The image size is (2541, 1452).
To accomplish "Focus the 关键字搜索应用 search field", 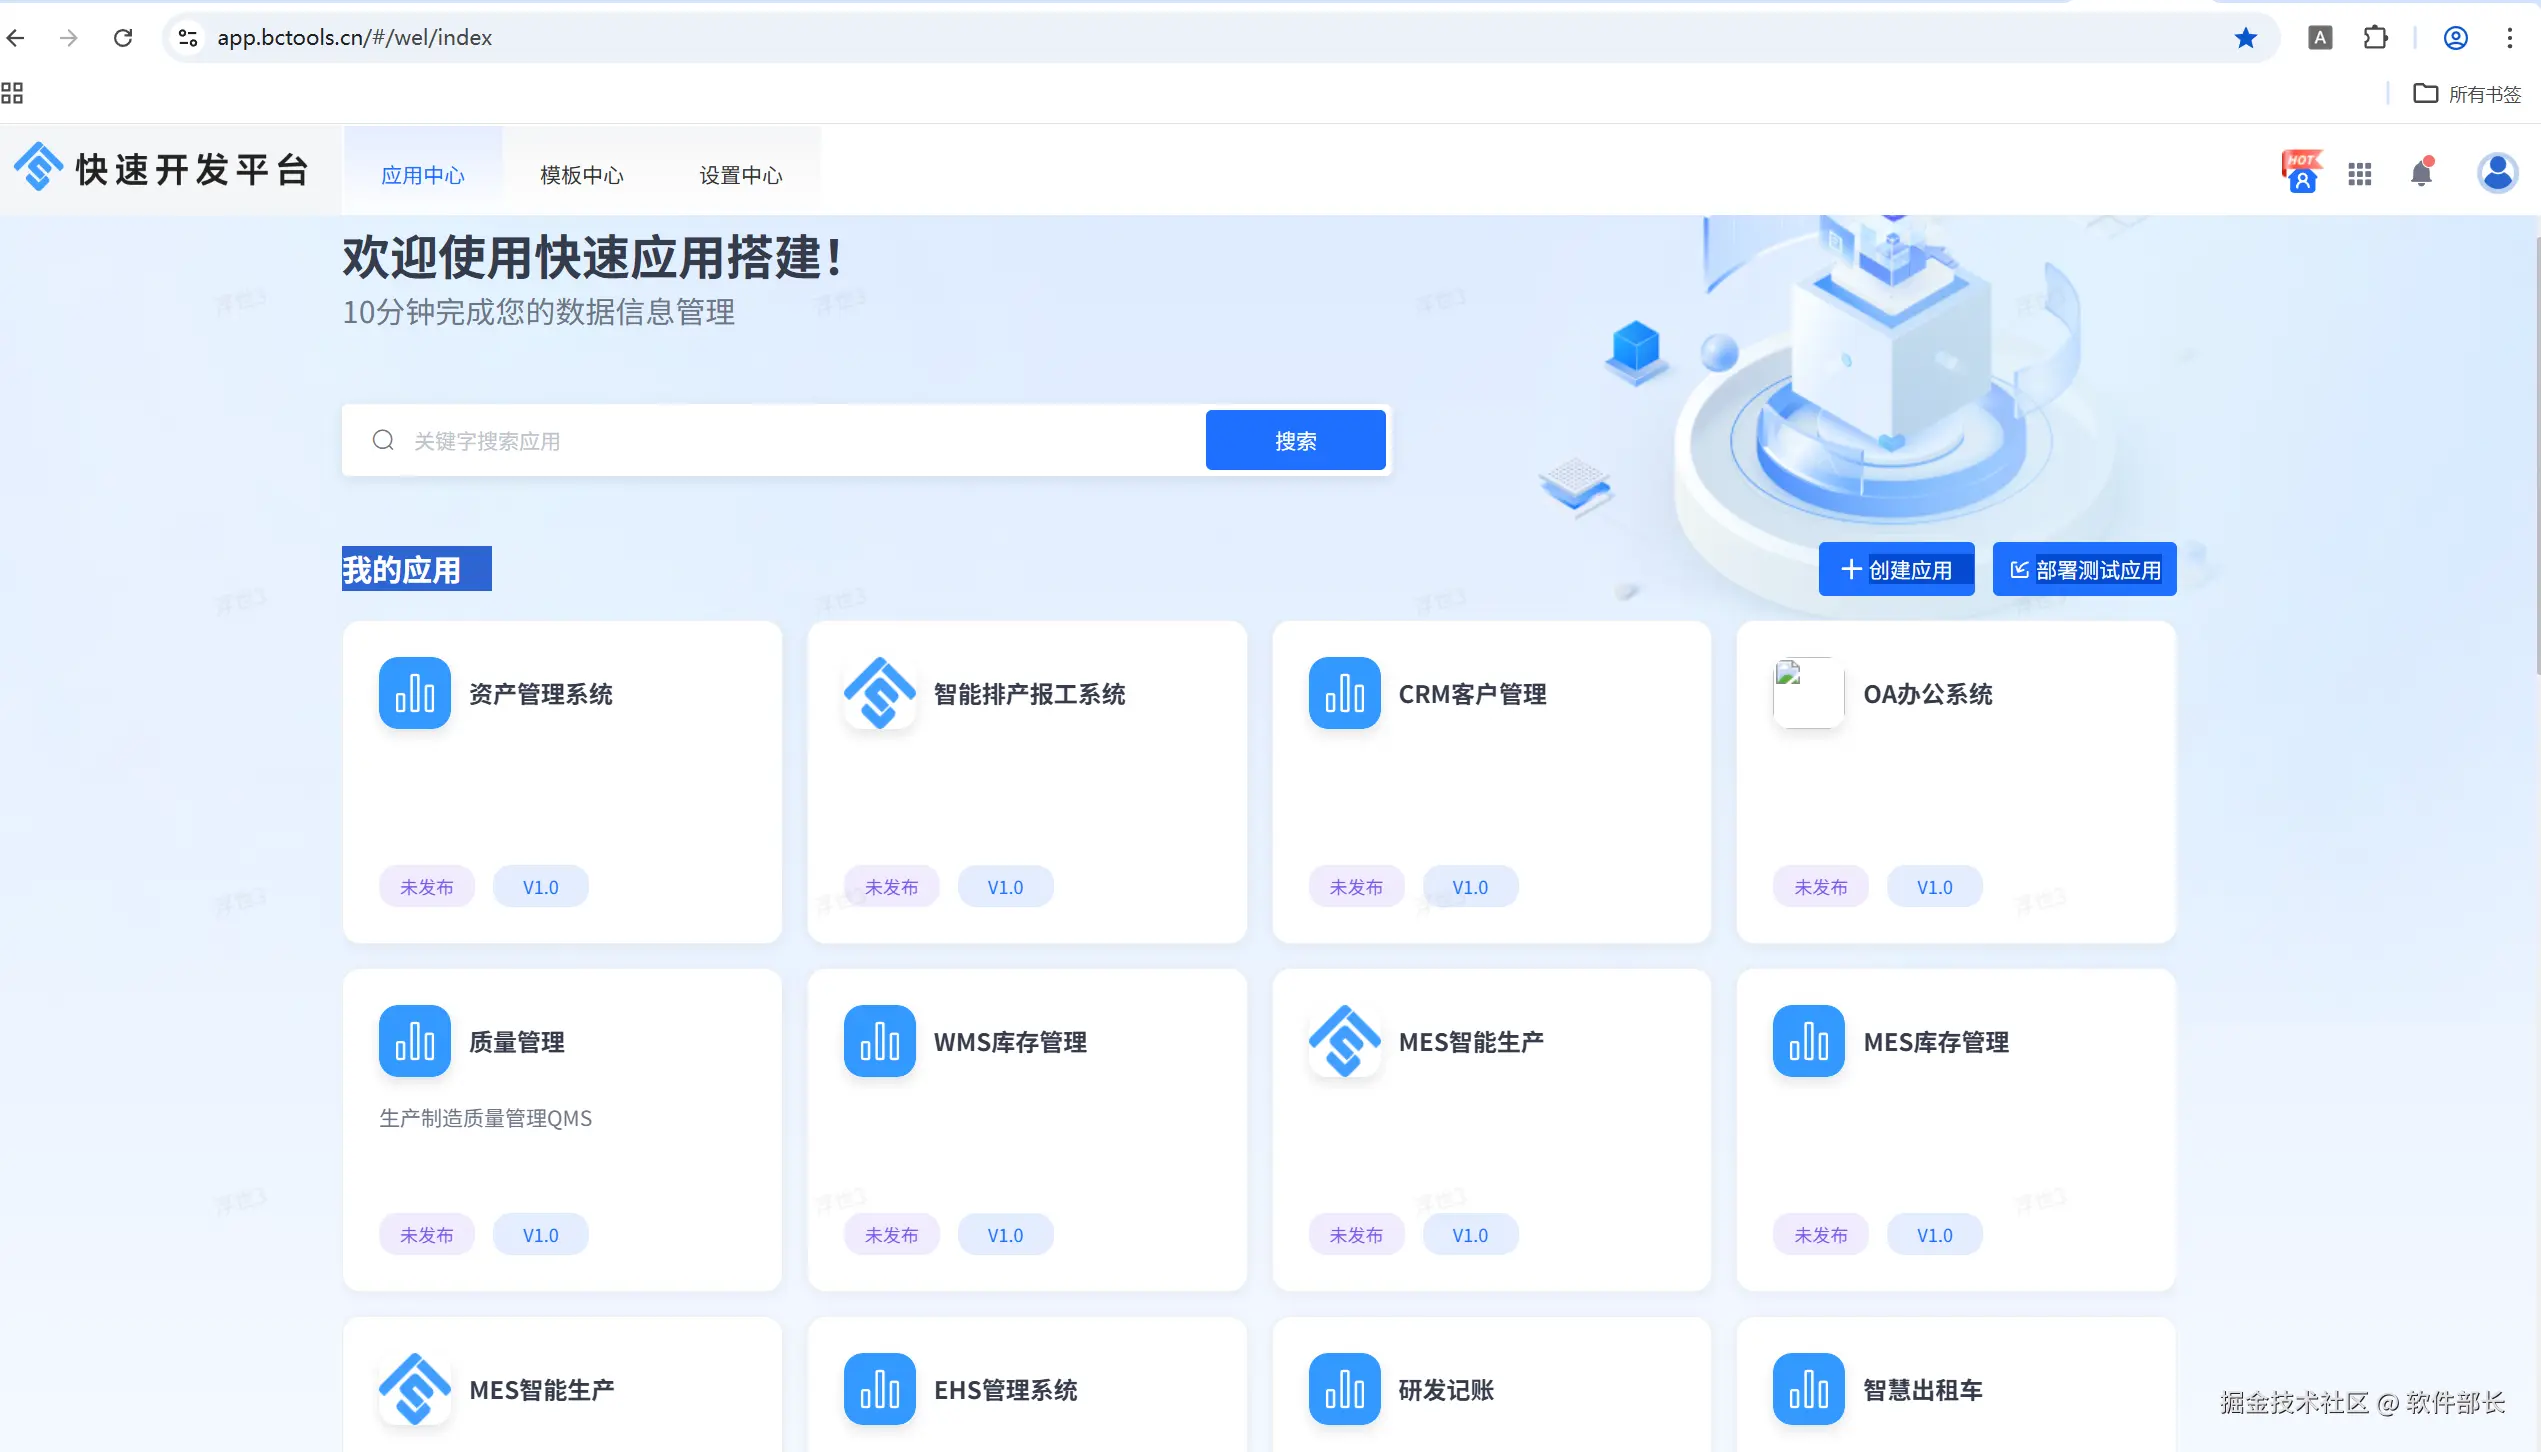I will tap(800, 441).
